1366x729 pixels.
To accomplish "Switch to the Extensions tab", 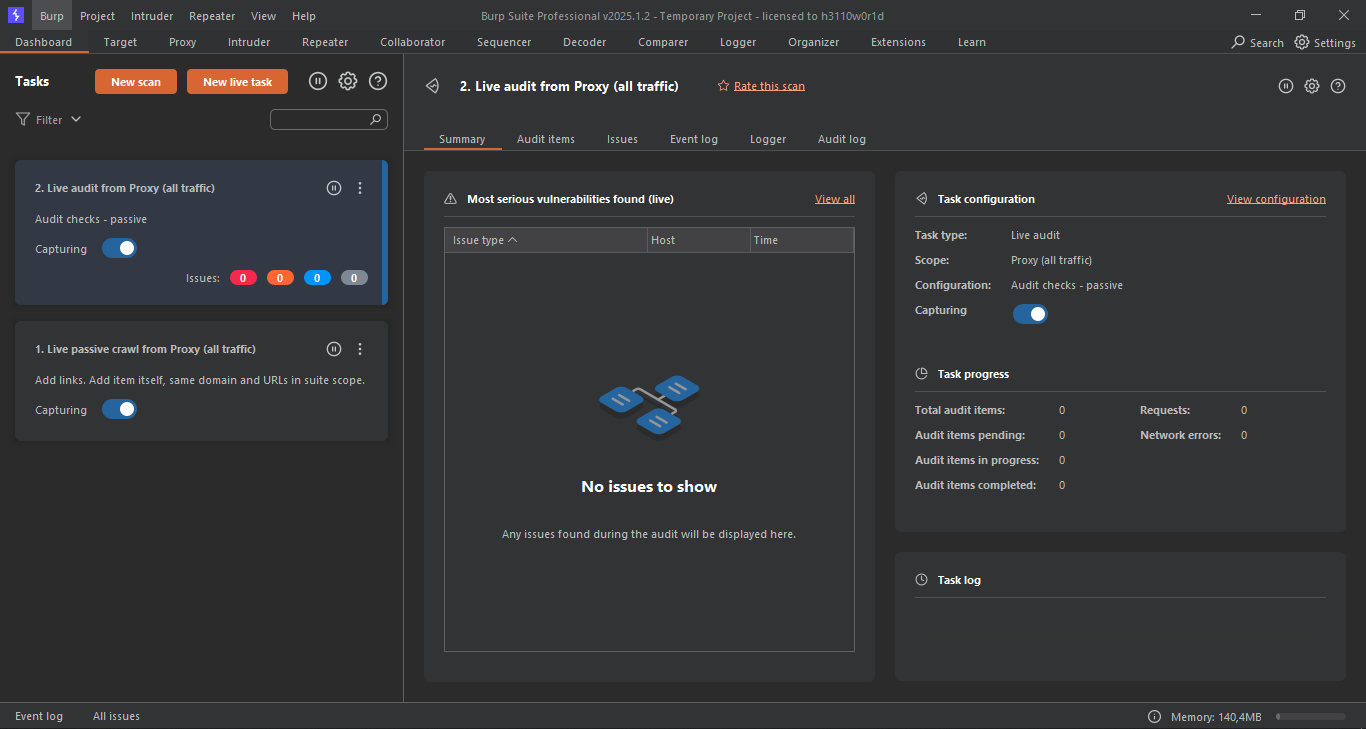I will pyautogui.click(x=898, y=42).
